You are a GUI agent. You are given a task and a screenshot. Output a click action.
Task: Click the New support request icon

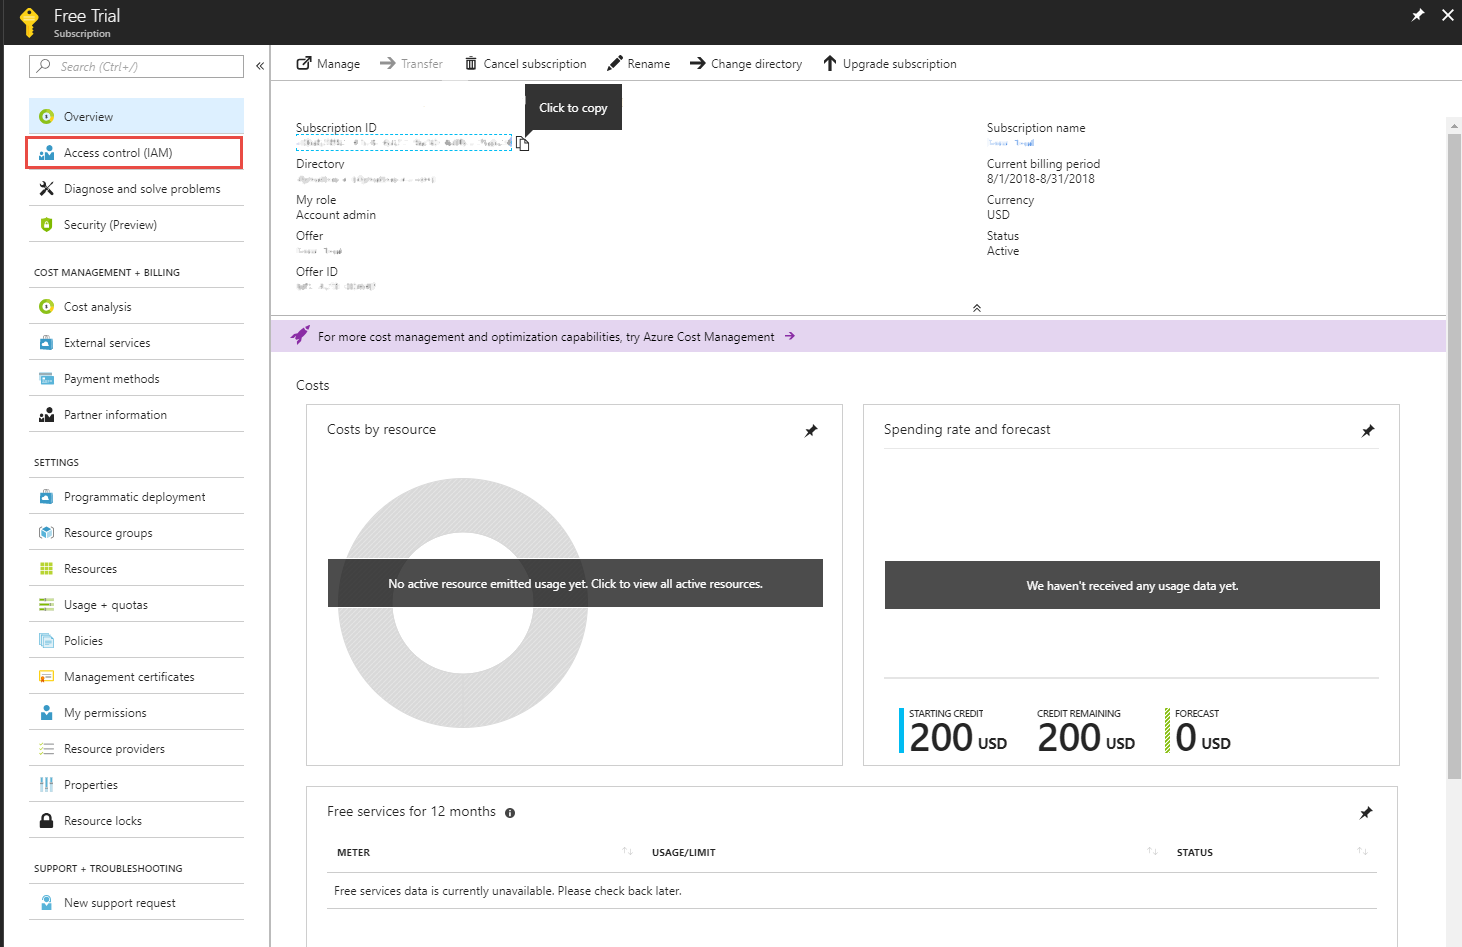tap(46, 903)
